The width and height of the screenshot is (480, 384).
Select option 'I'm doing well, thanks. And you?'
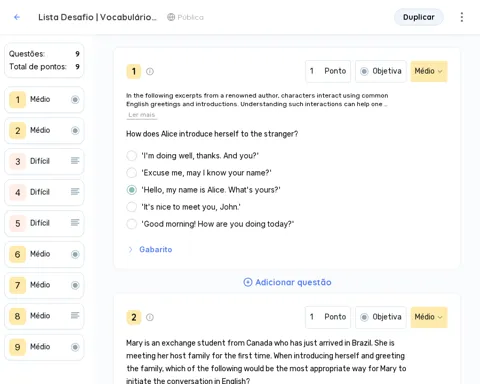tap(132, 156)
